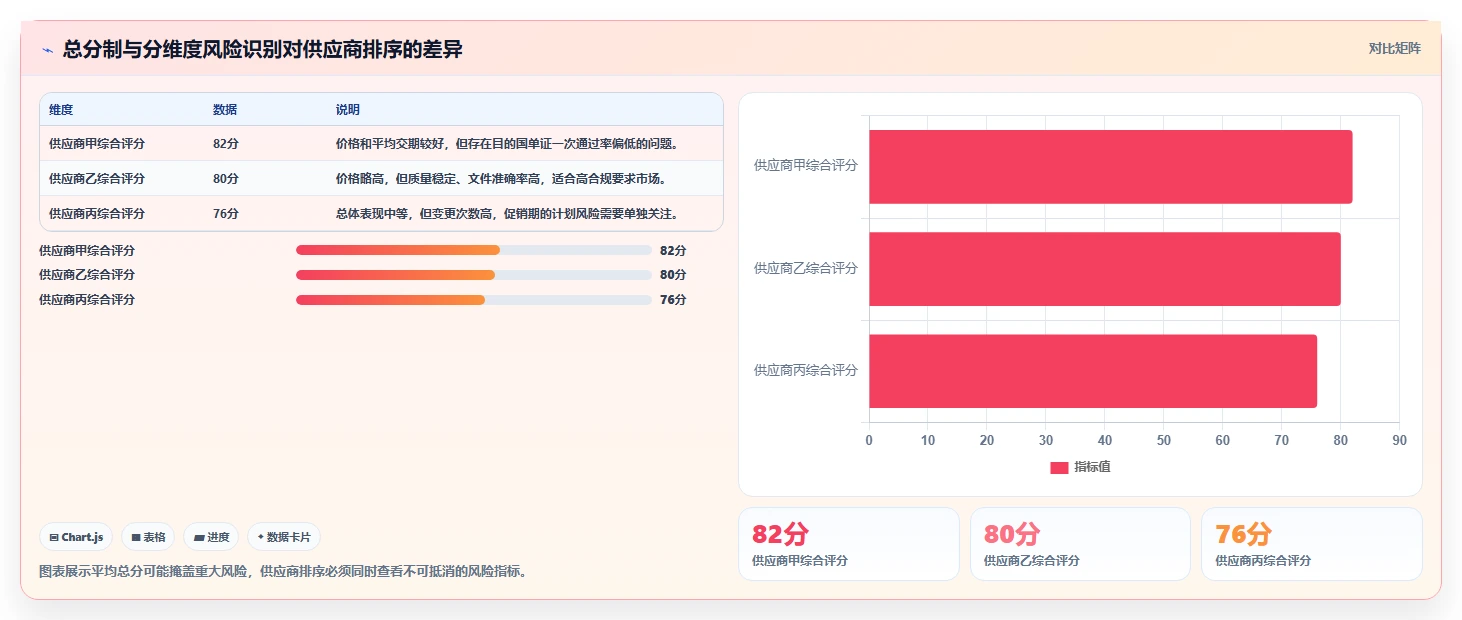Select the 数据卡片 tag chip
This screenshot has height=620, width=1462.
pos(284,537)
